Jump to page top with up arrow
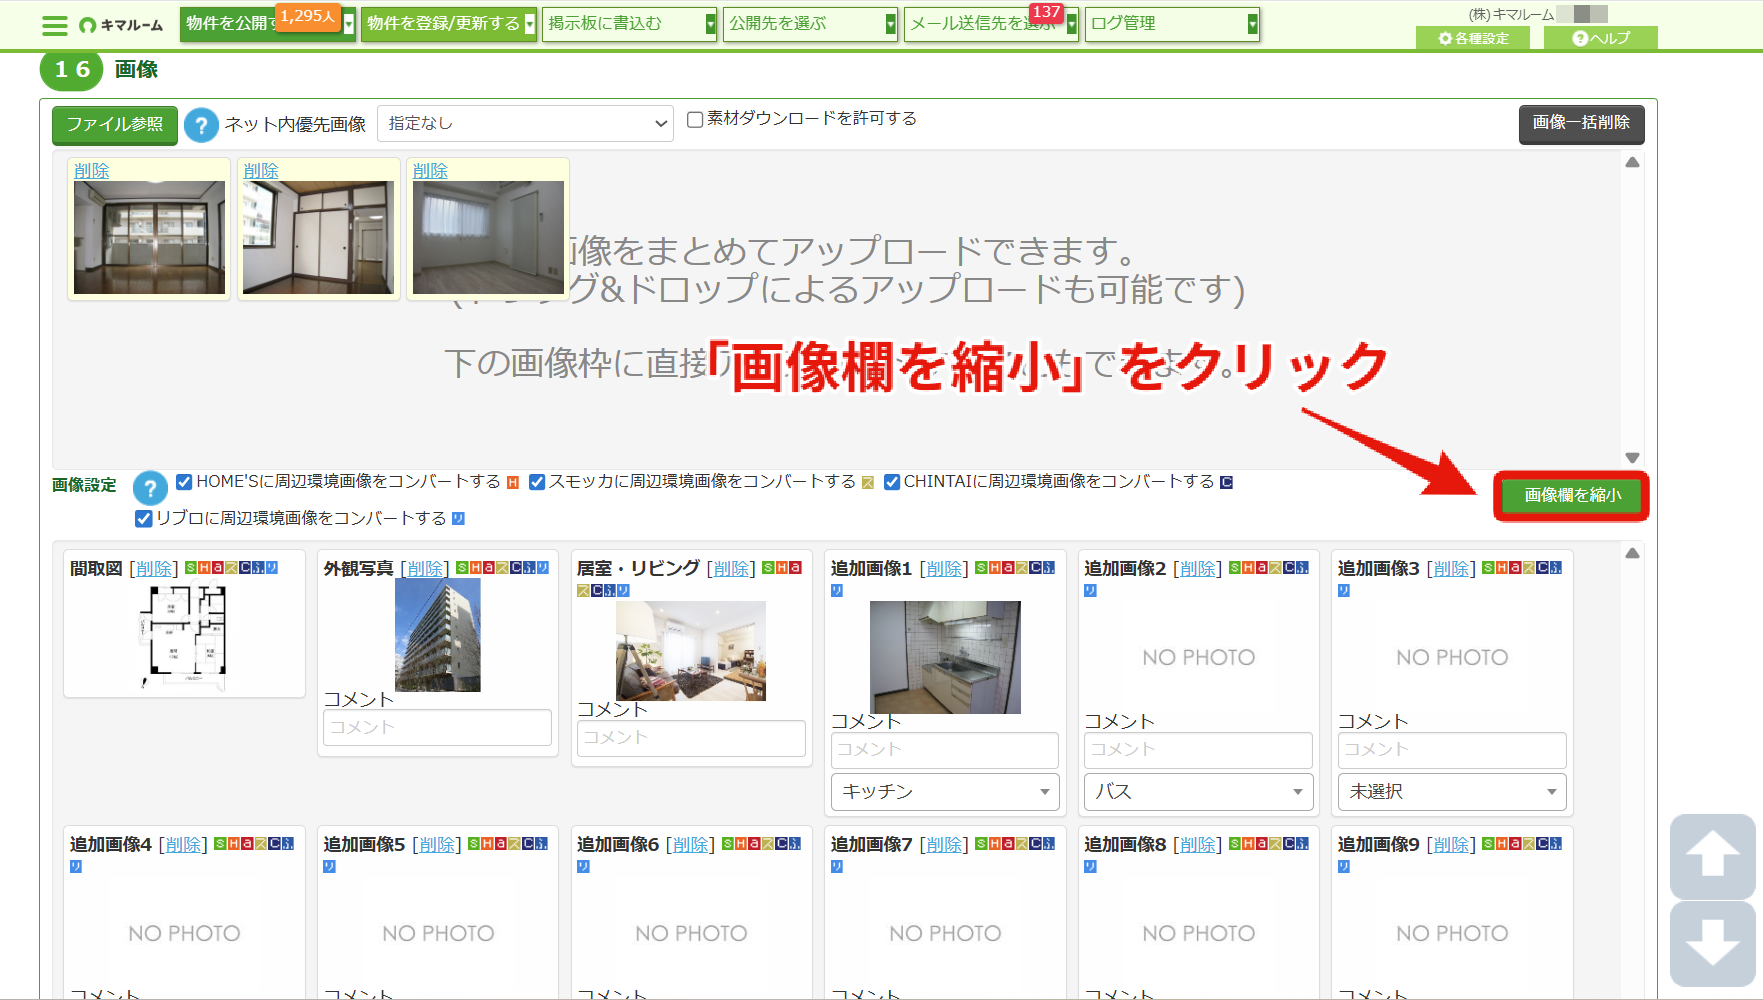Screen dimensions: 1763x1000 1712,855
